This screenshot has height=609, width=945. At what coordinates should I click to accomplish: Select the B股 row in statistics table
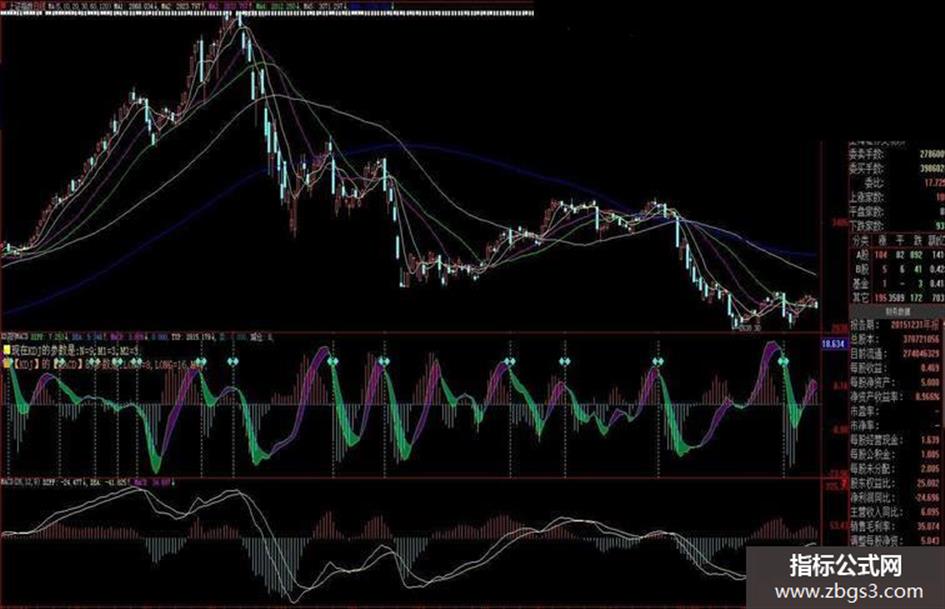(x=897, y=269)
